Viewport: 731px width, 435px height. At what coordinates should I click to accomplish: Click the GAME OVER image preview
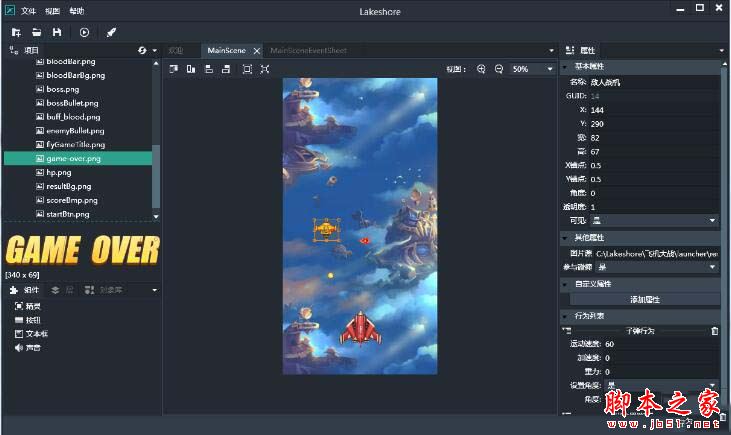tap(83, 250)
